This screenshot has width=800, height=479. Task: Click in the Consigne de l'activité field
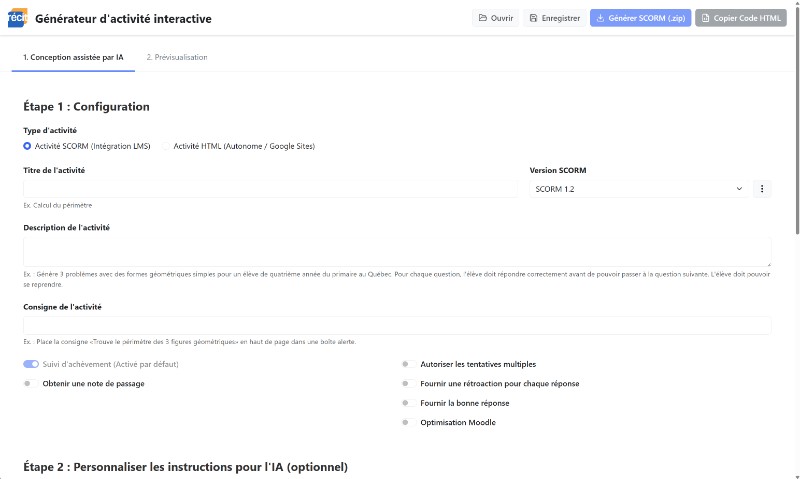click(397, 325)
